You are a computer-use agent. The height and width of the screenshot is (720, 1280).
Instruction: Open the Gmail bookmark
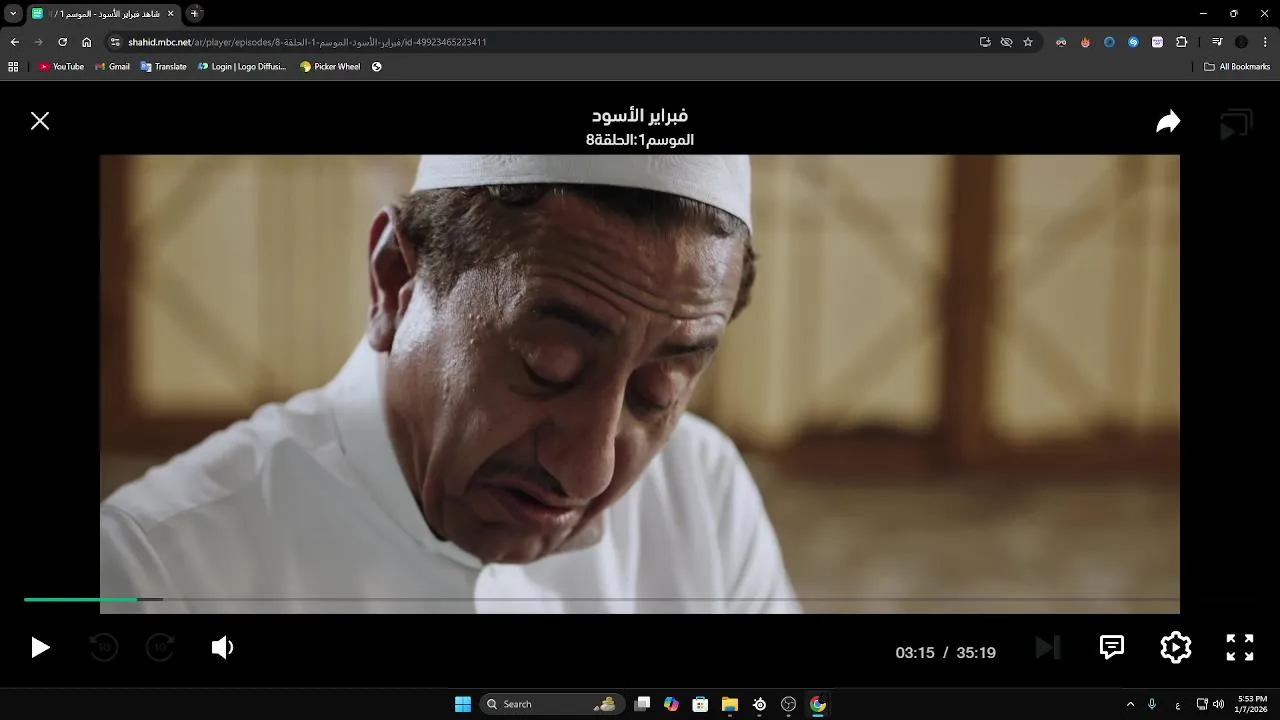pyautogui.click(x=112, y=67)
